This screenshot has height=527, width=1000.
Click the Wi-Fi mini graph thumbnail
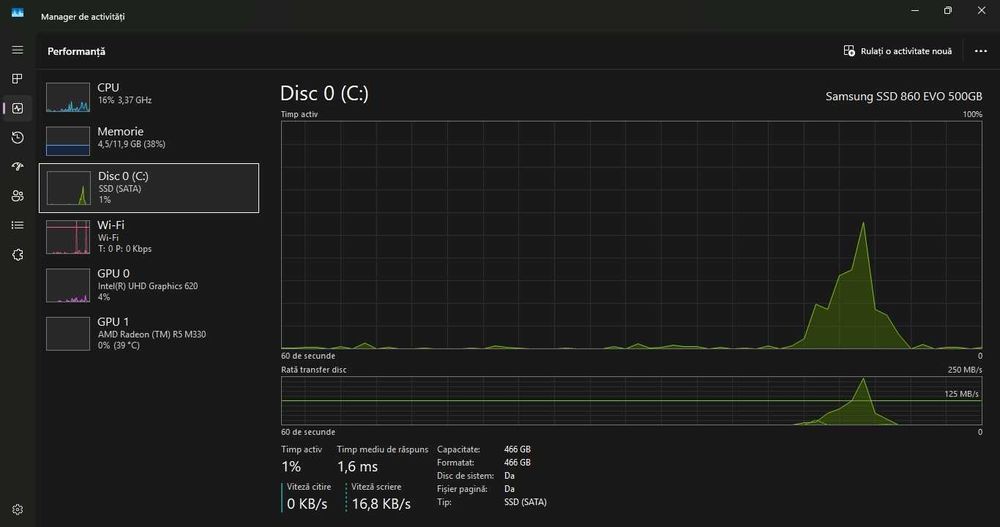click(68, 237)
